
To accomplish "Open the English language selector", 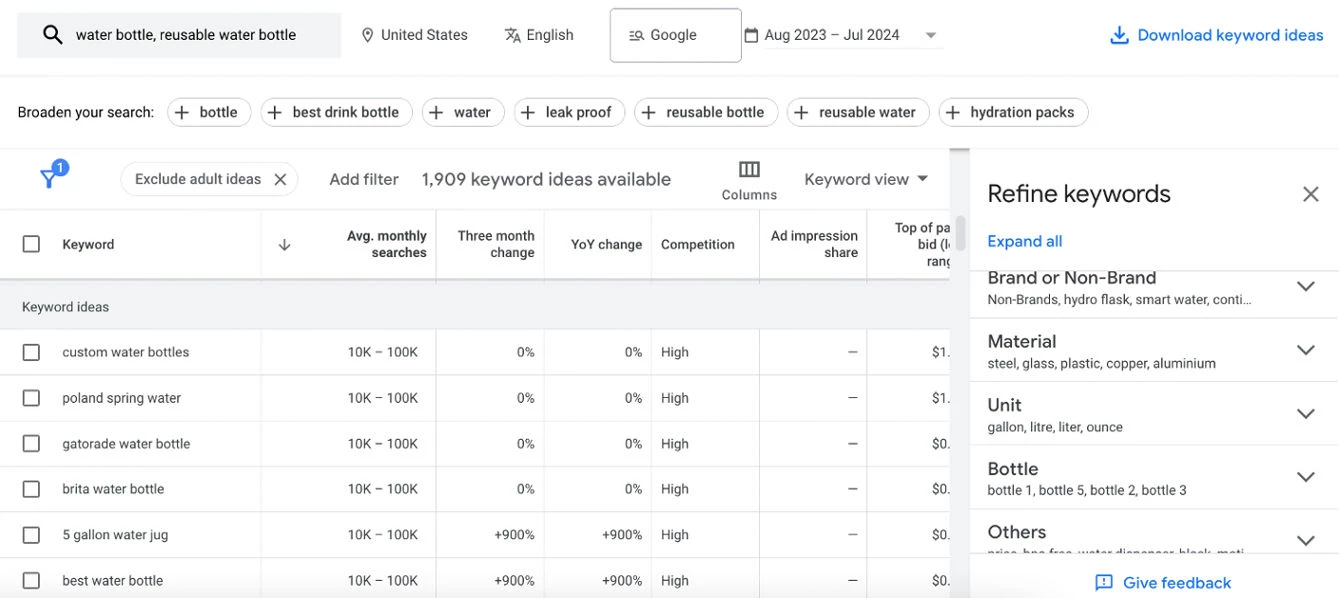I will point(539,35).
